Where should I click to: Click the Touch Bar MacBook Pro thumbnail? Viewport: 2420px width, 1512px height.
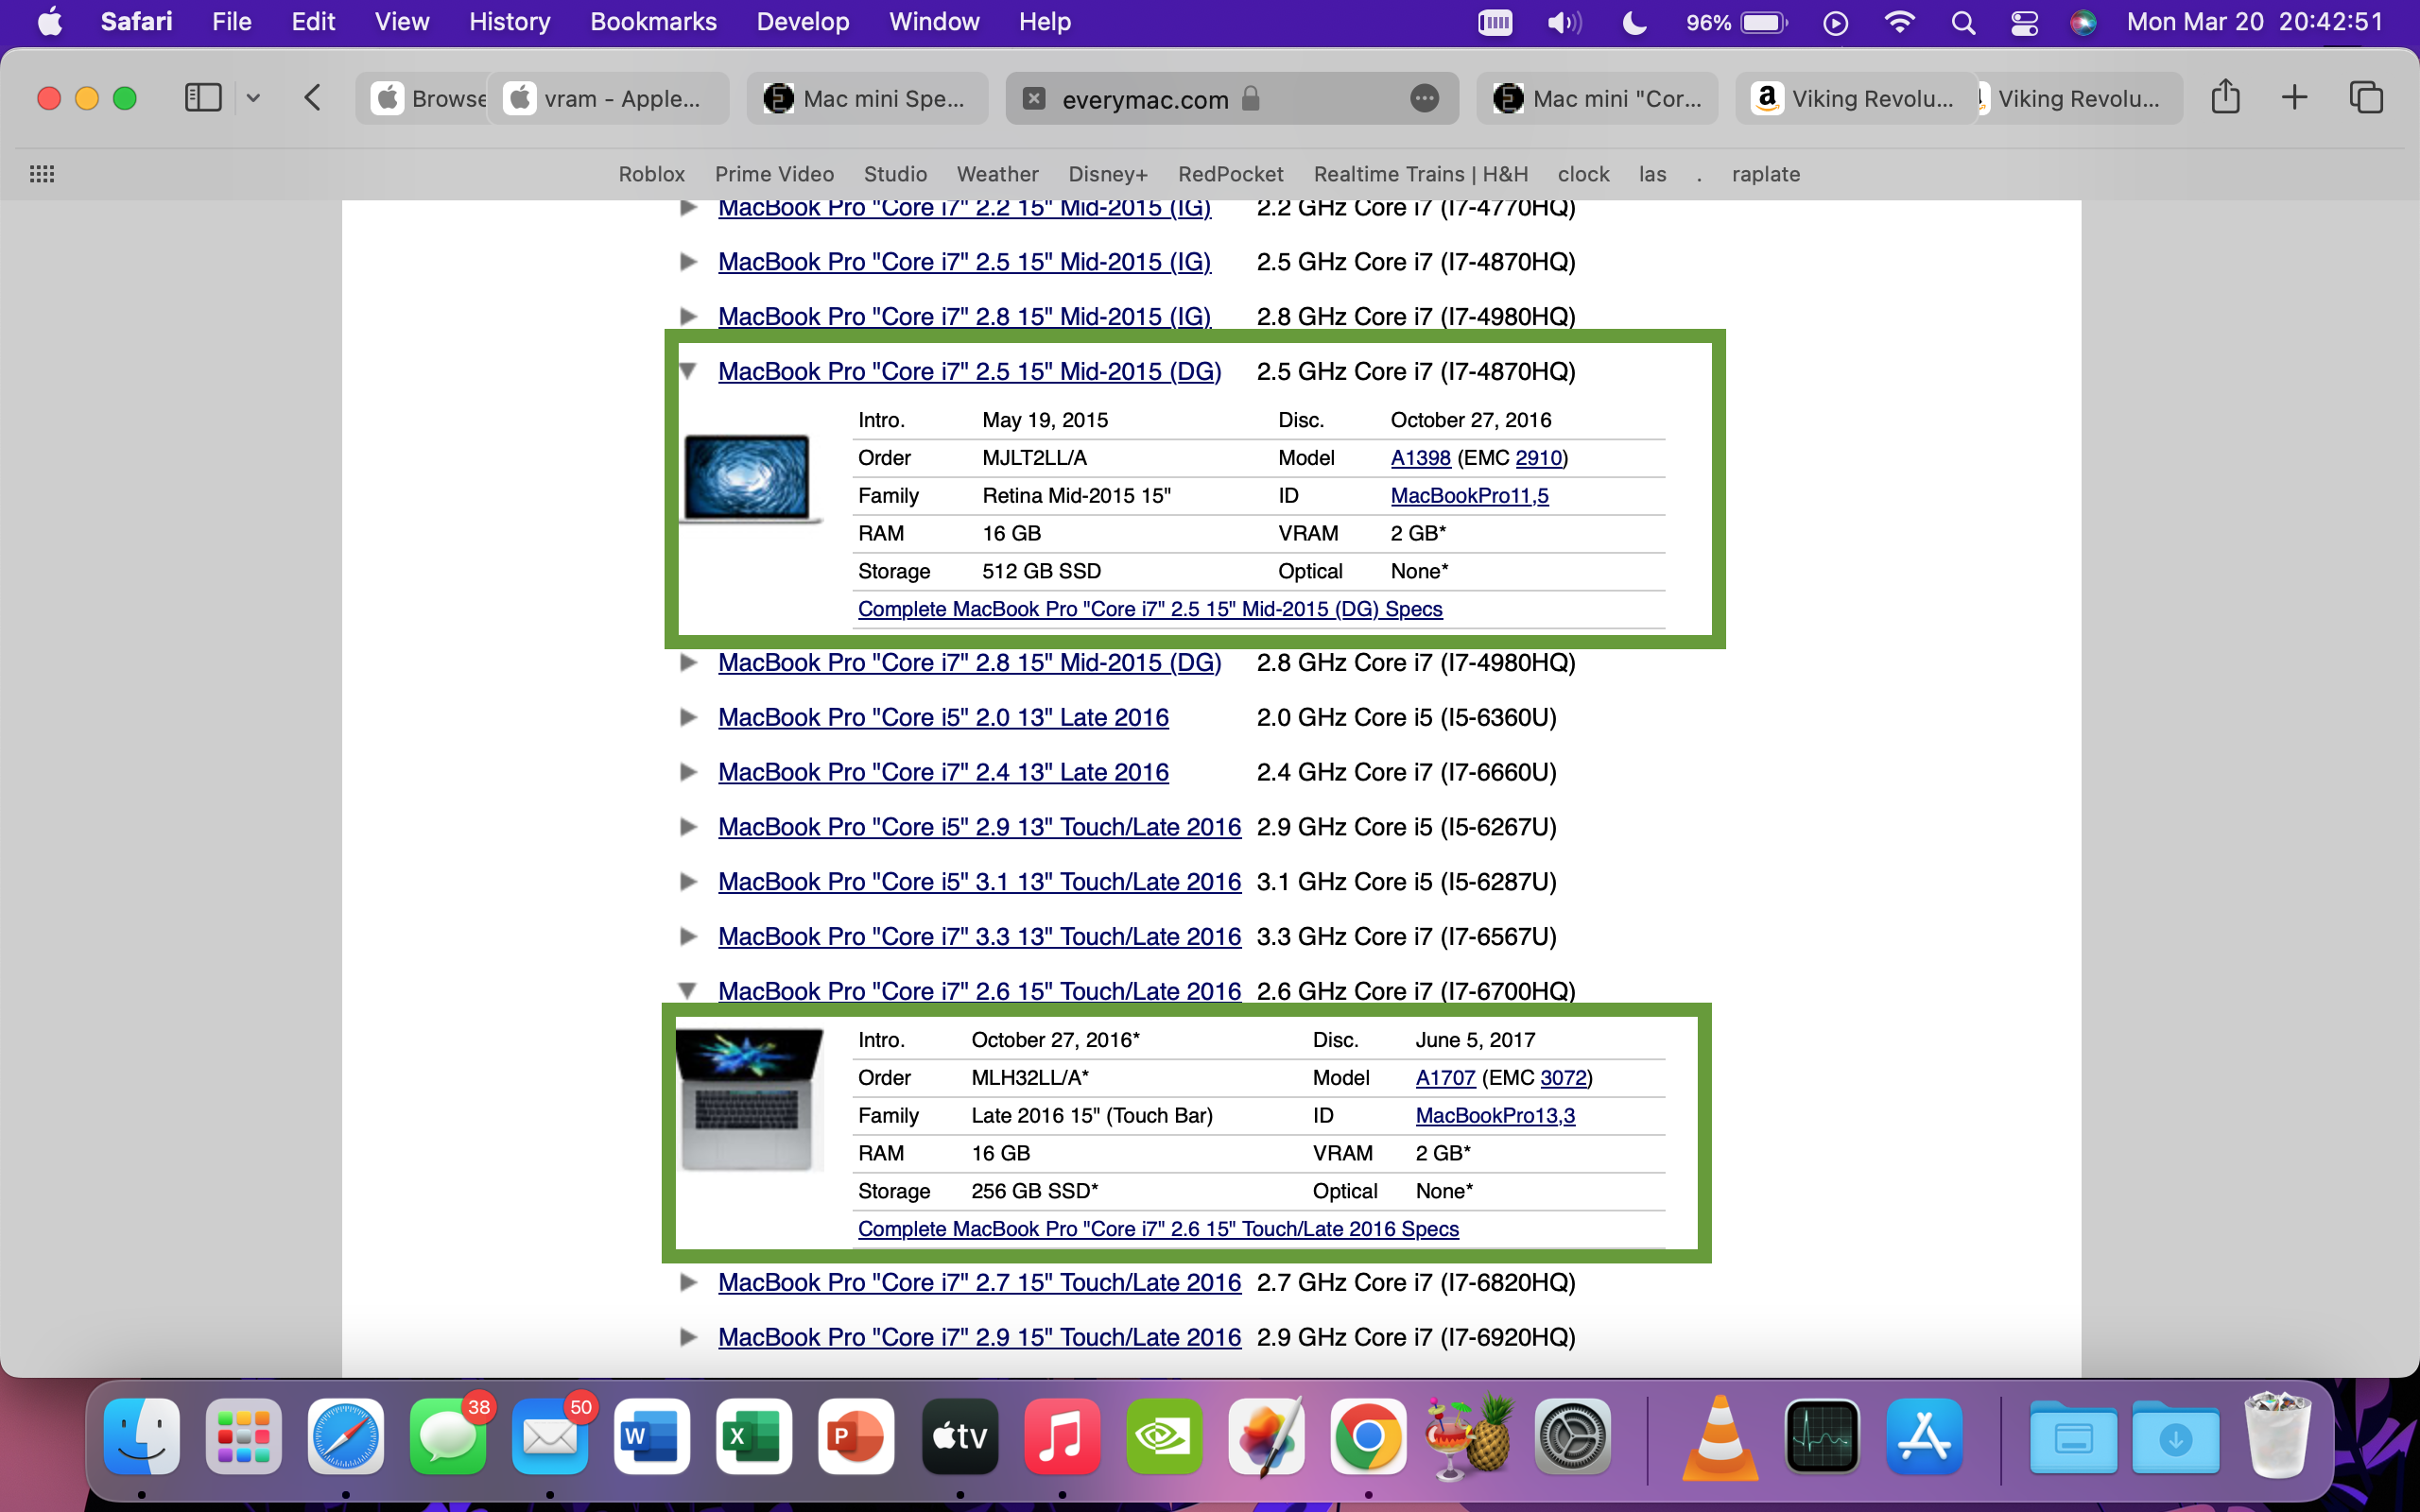(x=750, y=1100)
